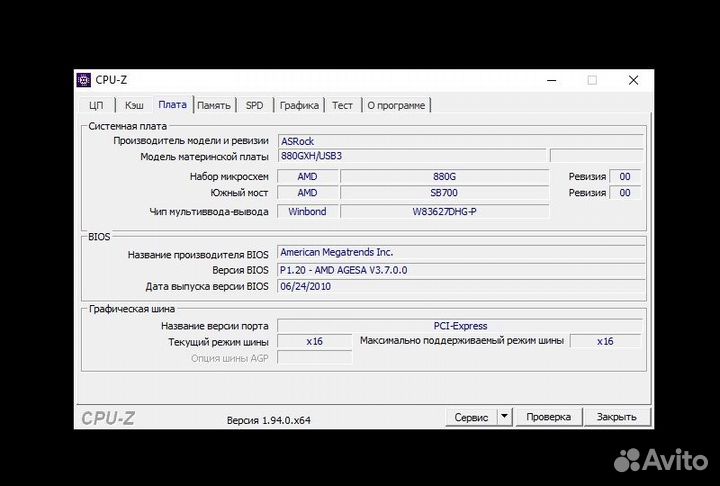
Task: Click the empty Опция шины AGP field
Action: click(x=315, y=357)
